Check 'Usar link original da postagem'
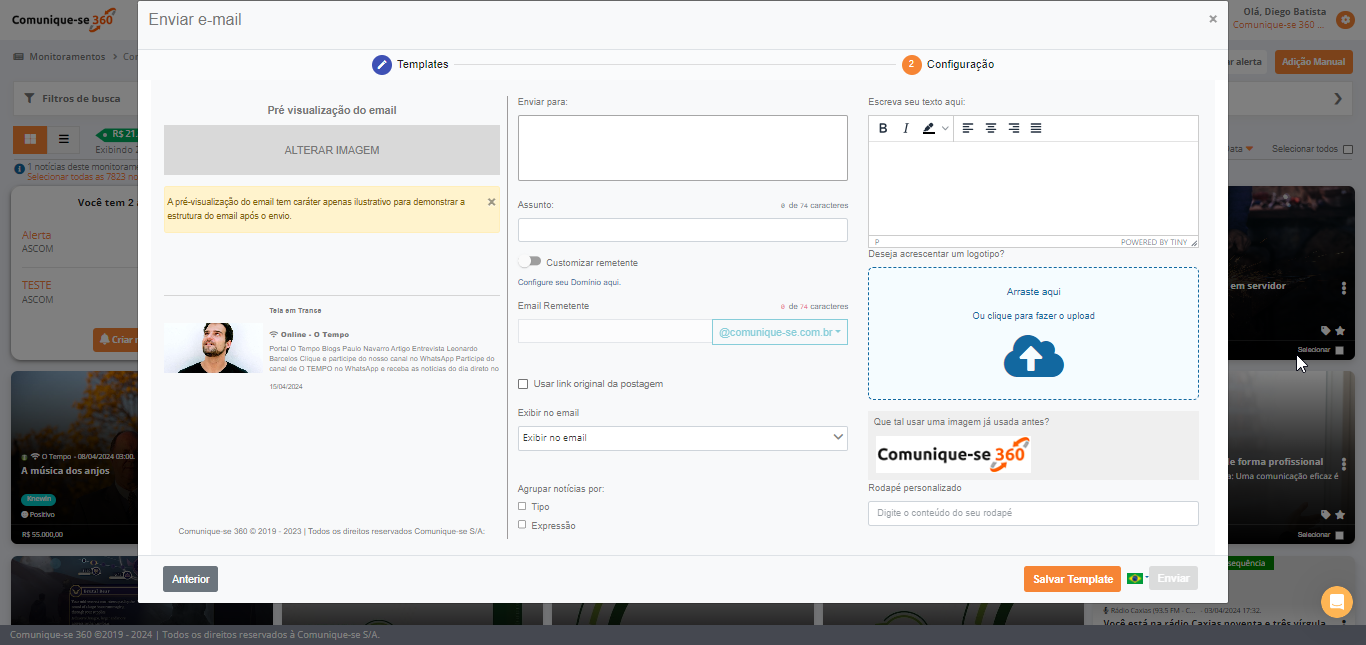 click(x=523, y=384)
